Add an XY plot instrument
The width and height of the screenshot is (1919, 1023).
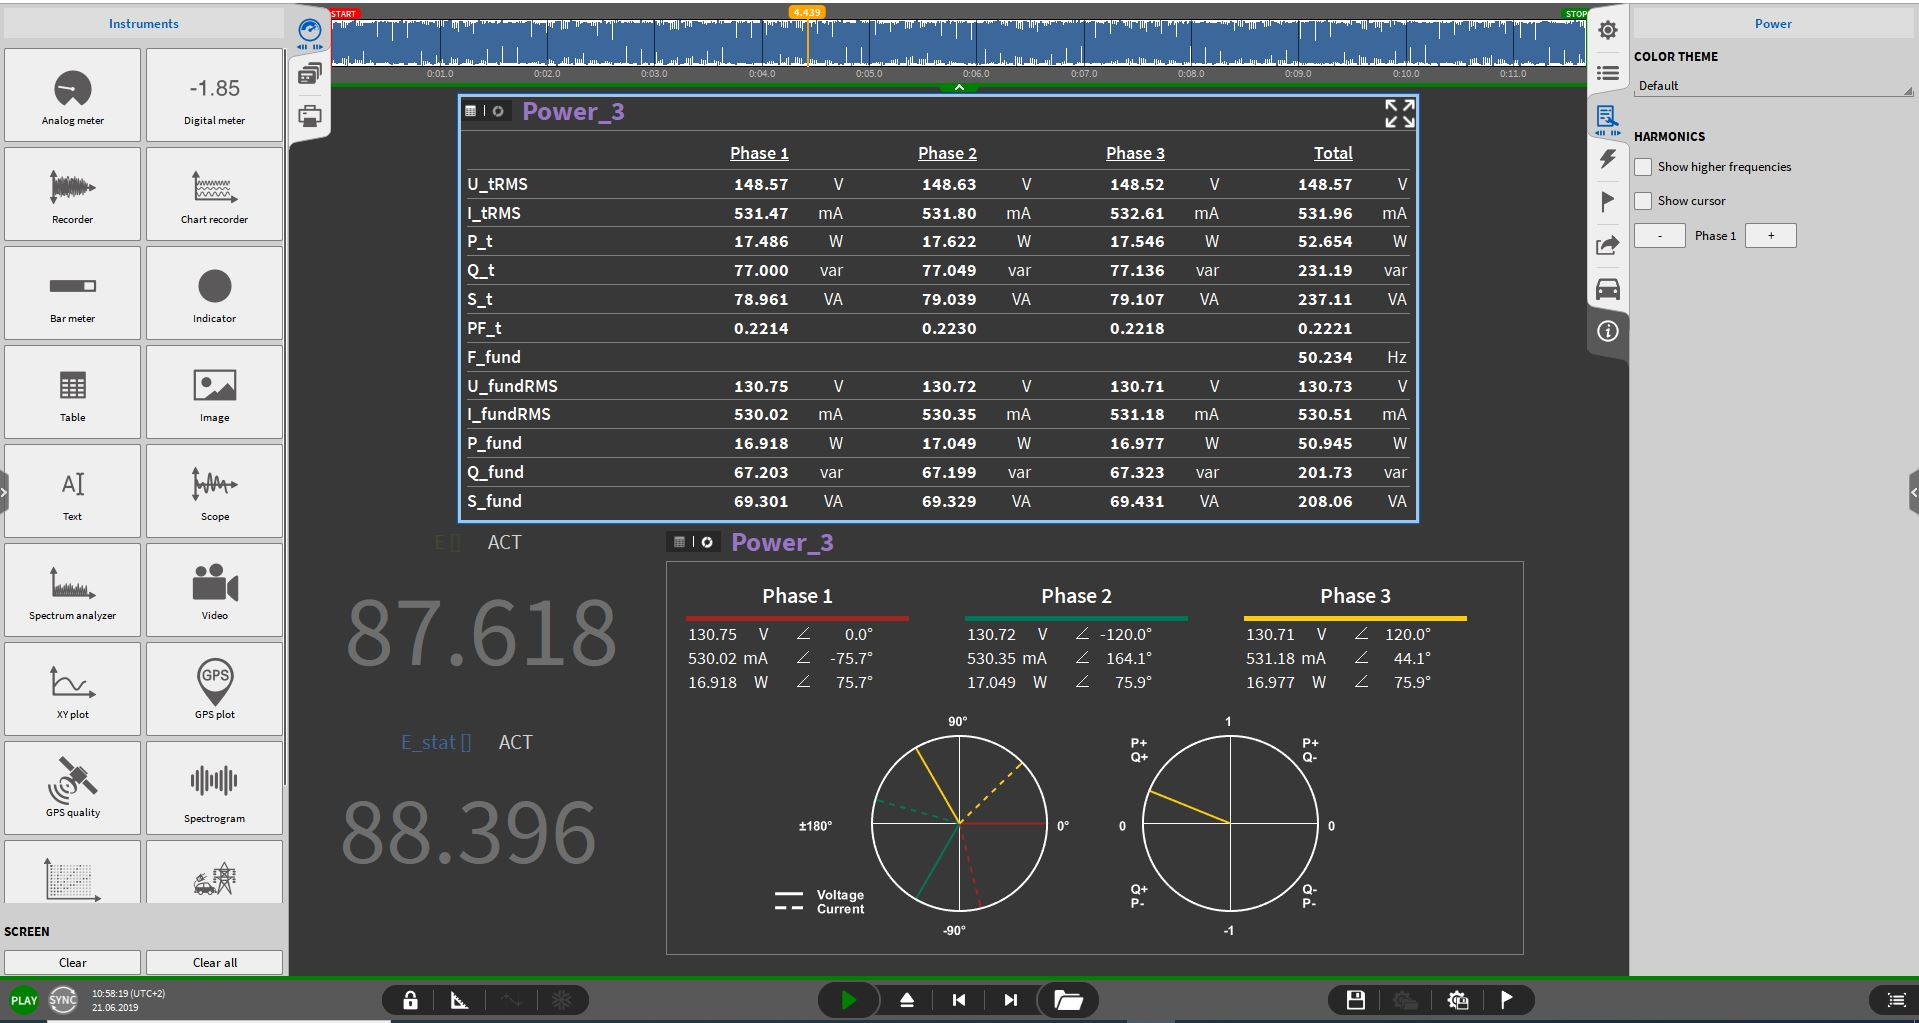72,689
